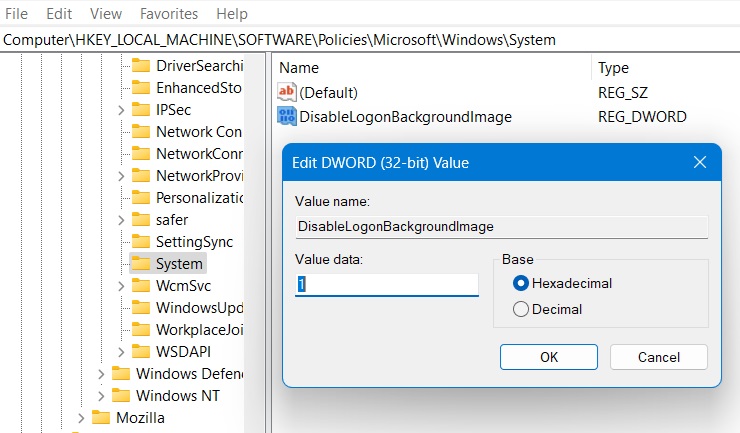Select the (Default) value name
The image size is (740, 433).
point(328,93)
